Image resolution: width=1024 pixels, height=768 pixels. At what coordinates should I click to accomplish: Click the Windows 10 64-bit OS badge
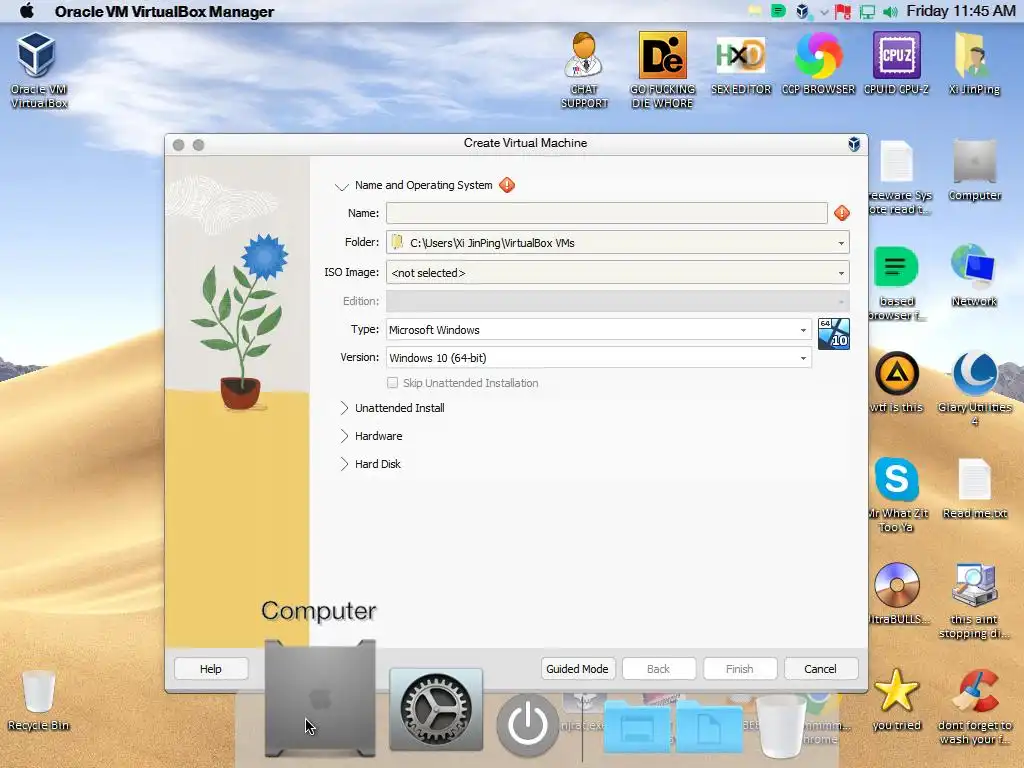click(x=833, y=334)
